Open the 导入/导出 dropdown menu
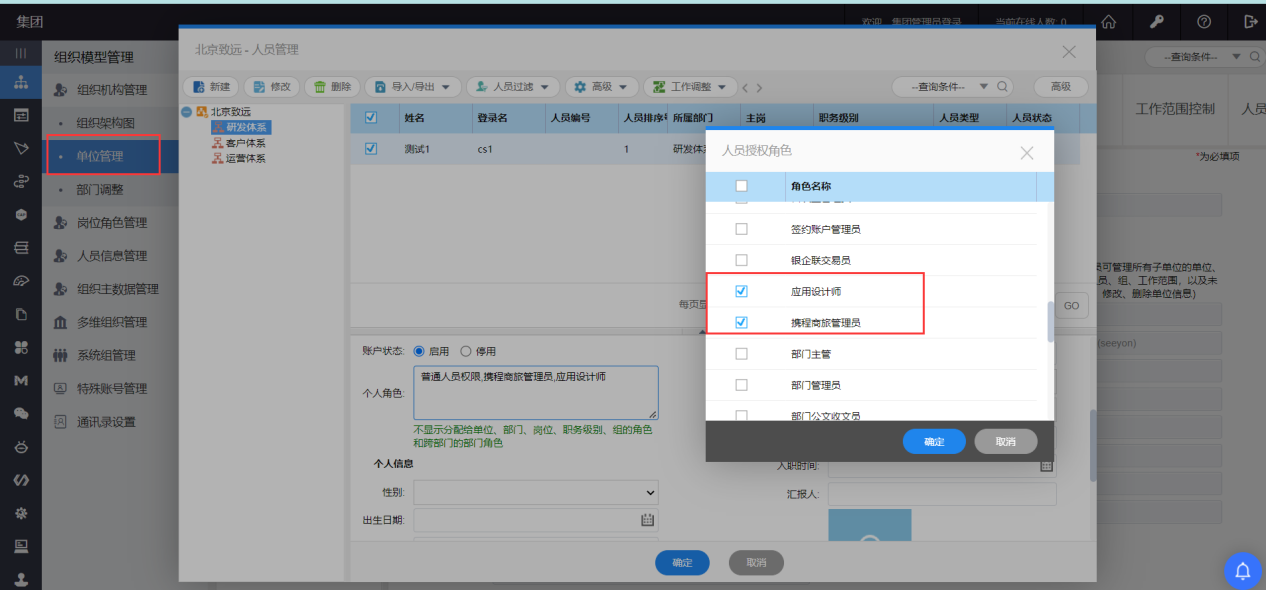Screen dimensions: 1266x590 click(x=413, y=87)
